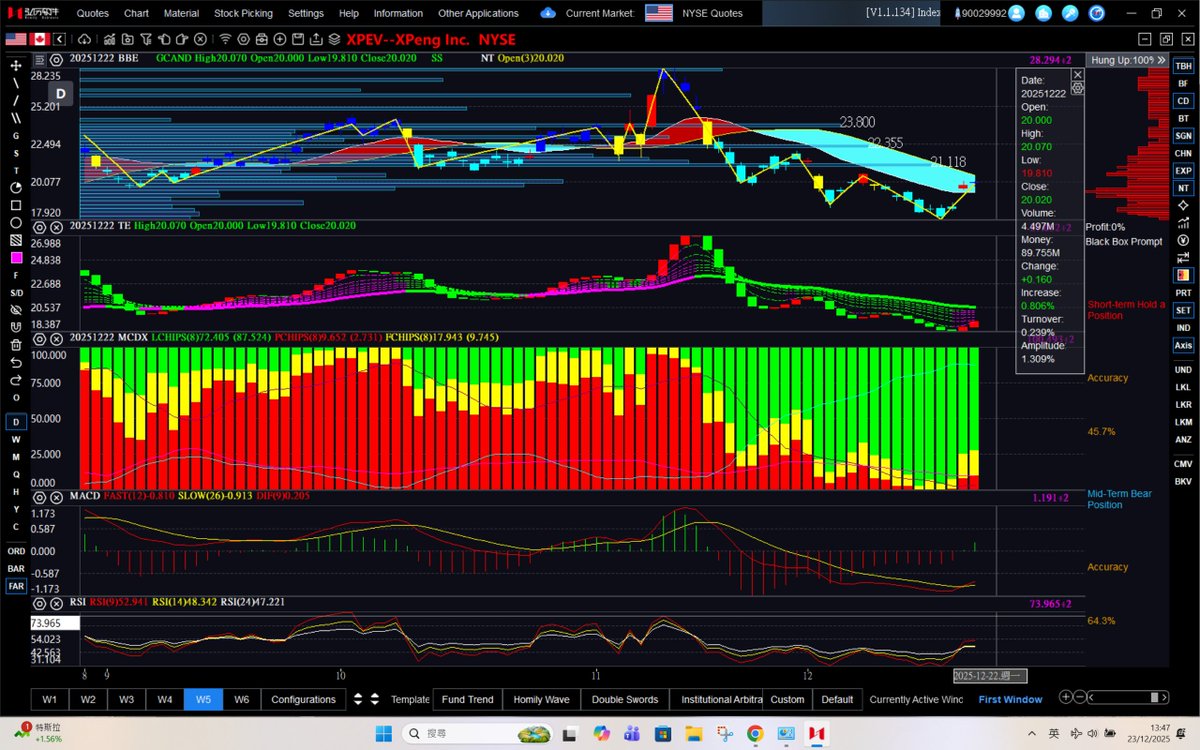Open the magenta drawing color swatch
1200x750 pixels.
pos(16,258)
